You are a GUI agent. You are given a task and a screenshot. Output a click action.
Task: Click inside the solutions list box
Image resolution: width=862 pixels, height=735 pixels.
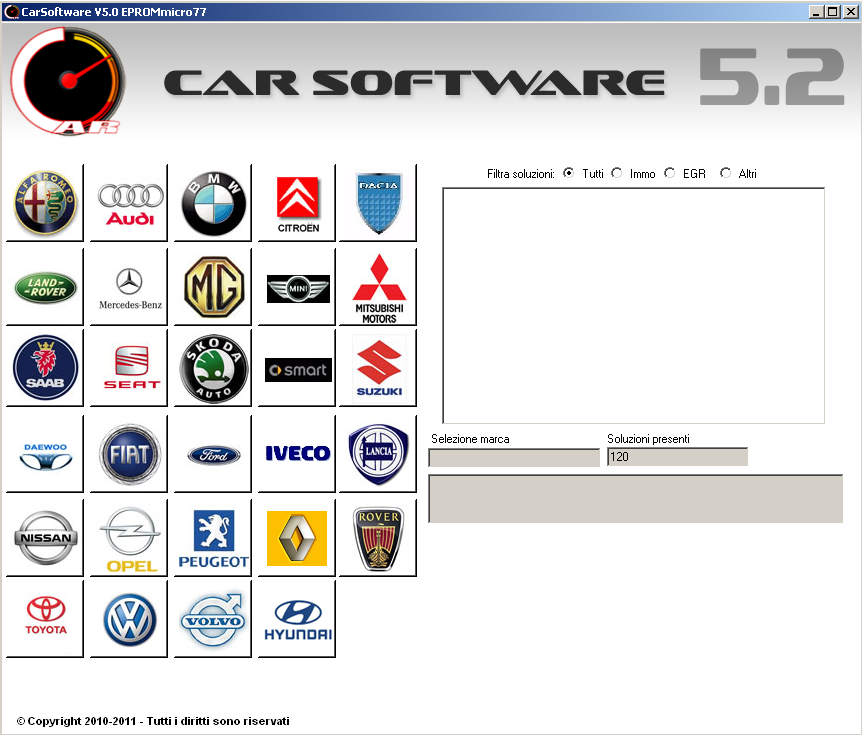click(633, 306)
